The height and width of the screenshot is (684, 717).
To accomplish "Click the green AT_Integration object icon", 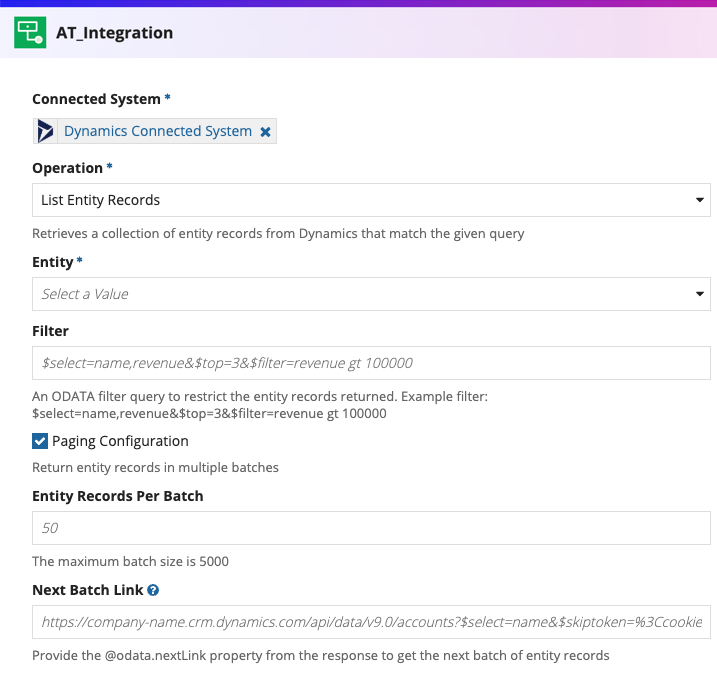I will (30, 32).
